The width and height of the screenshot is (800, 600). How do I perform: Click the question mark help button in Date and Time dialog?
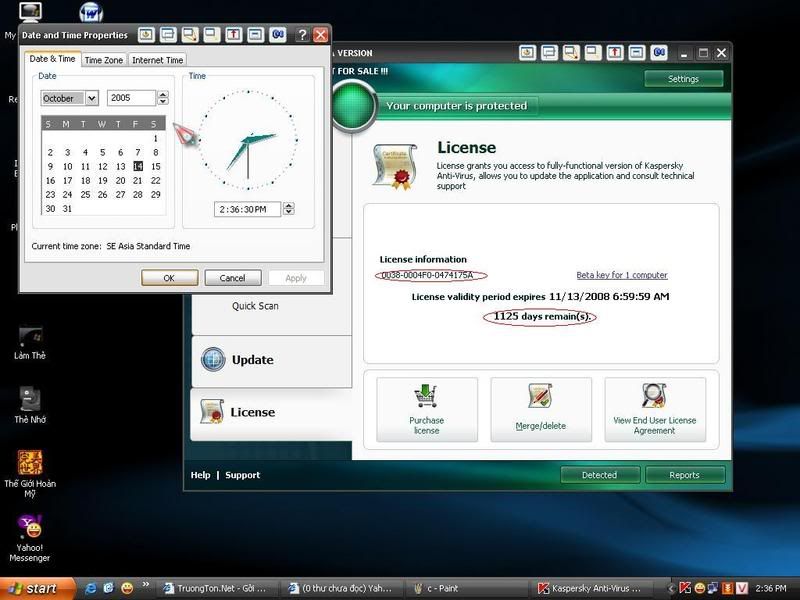click(302, 35)
